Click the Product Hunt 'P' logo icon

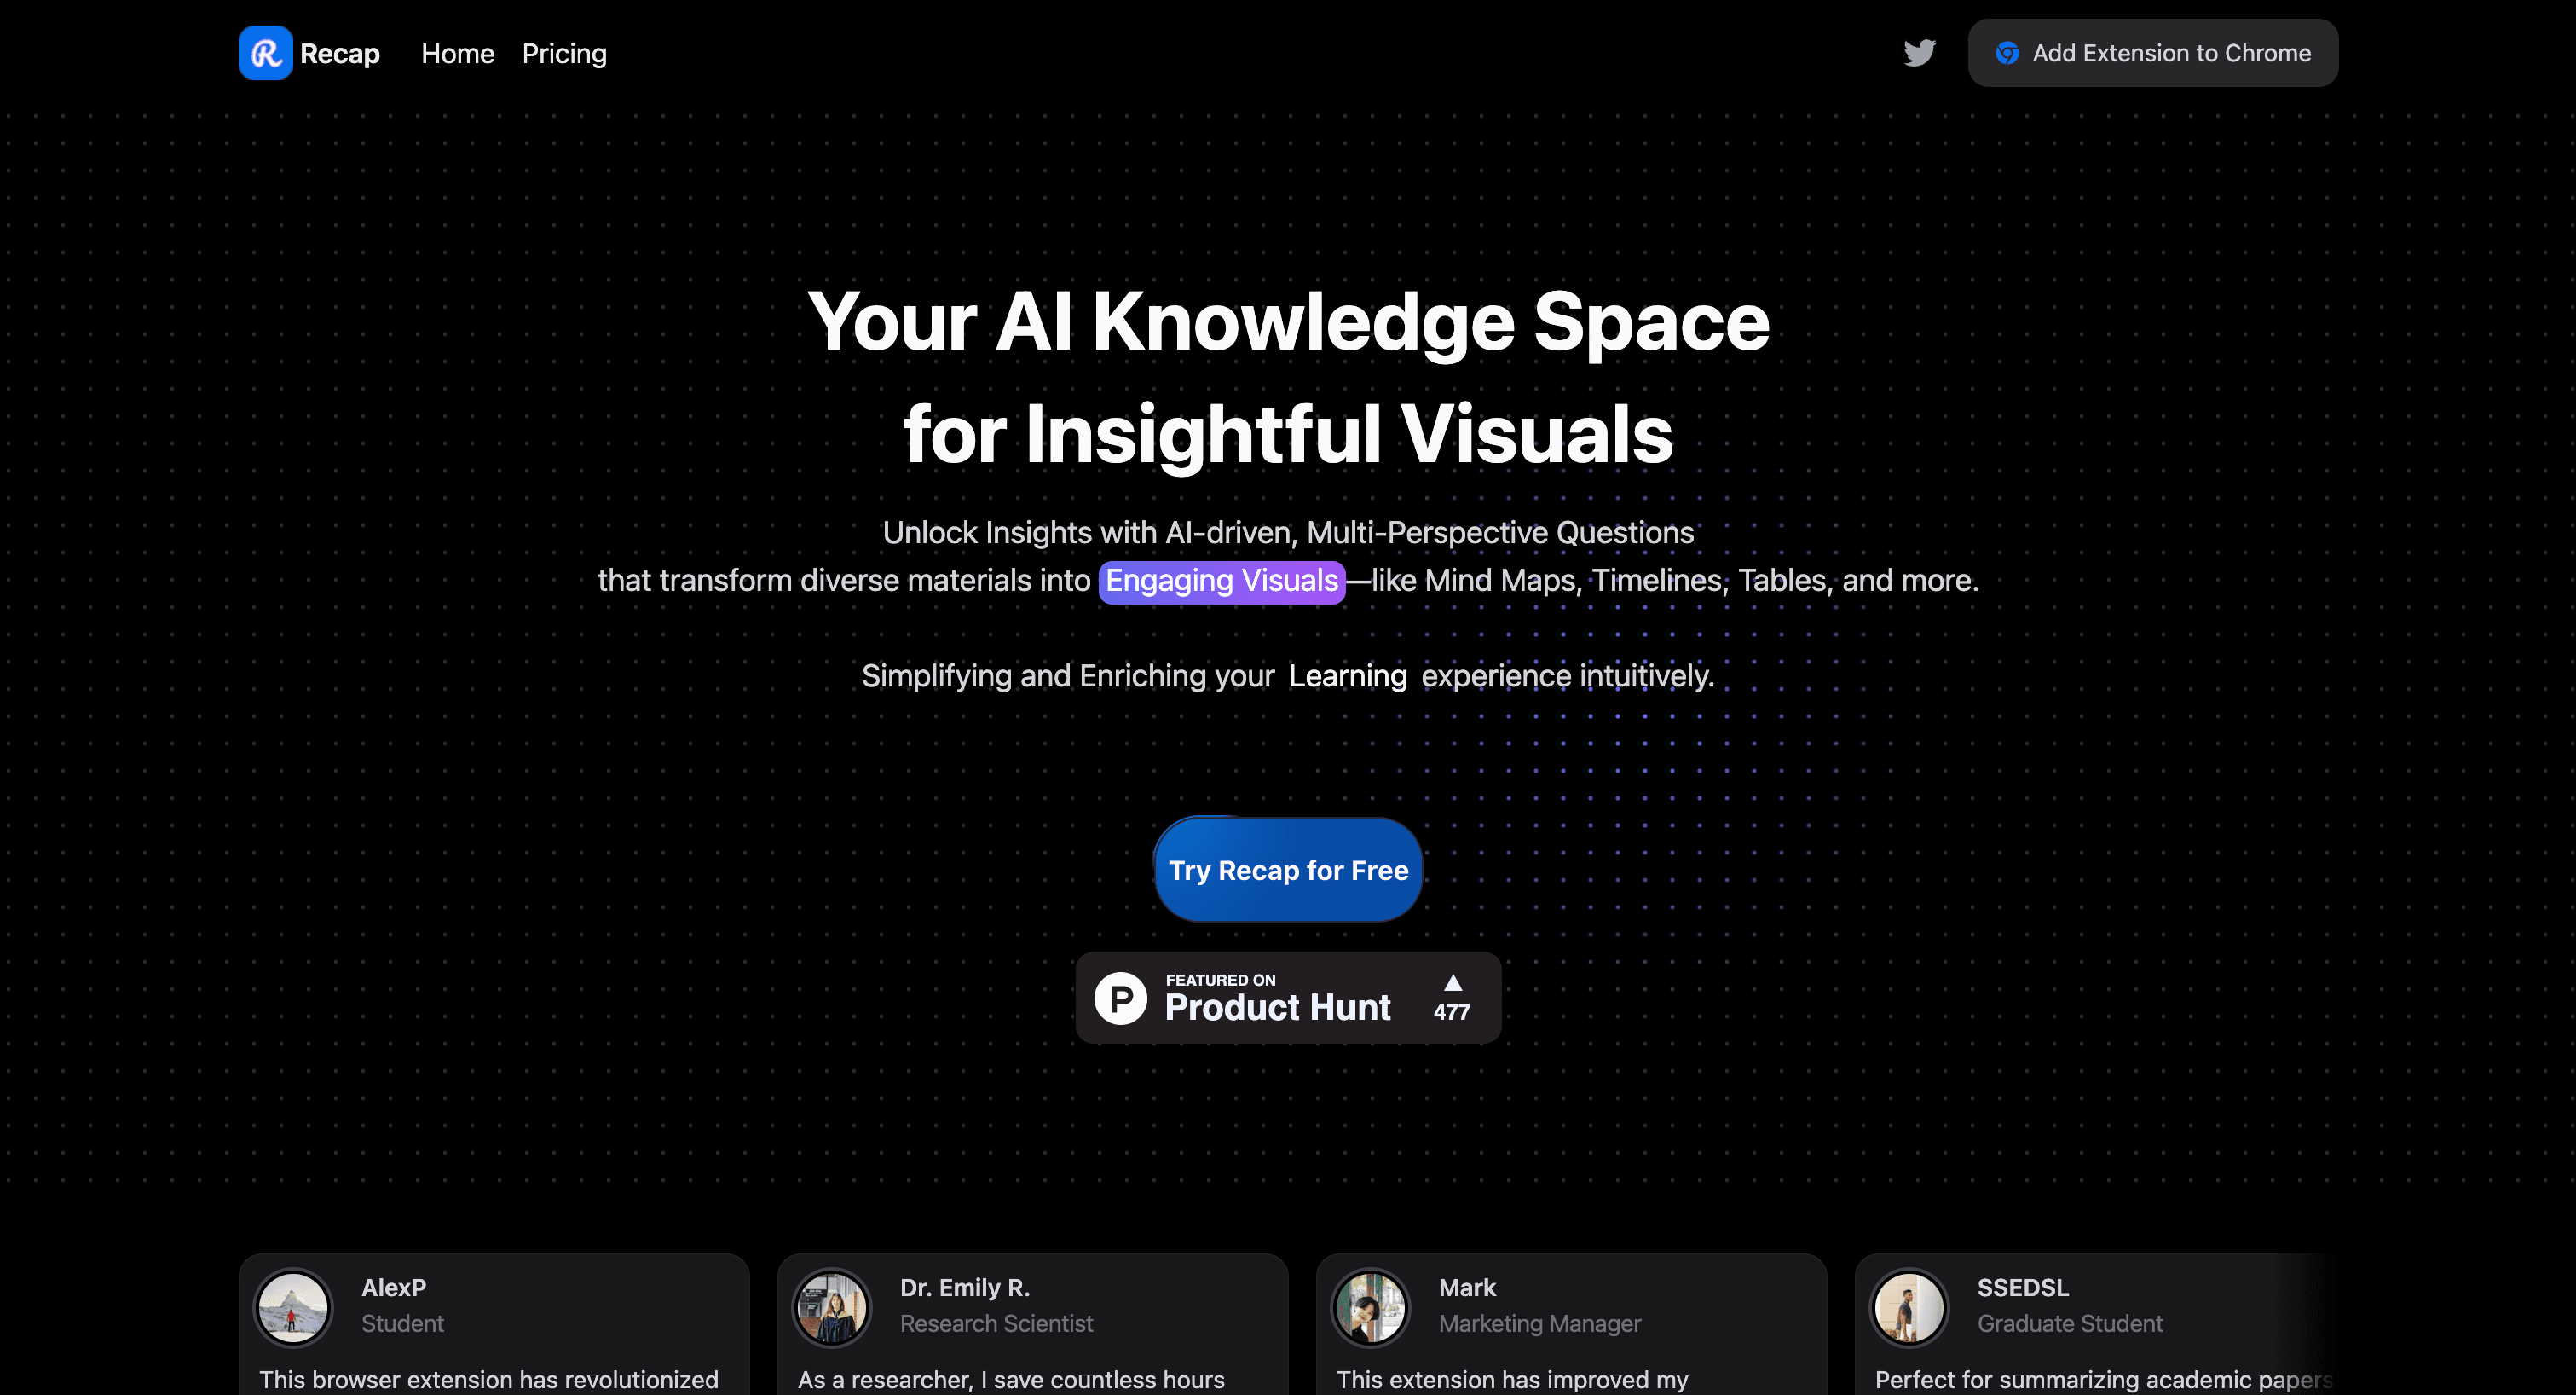[x=1120, y=998]
